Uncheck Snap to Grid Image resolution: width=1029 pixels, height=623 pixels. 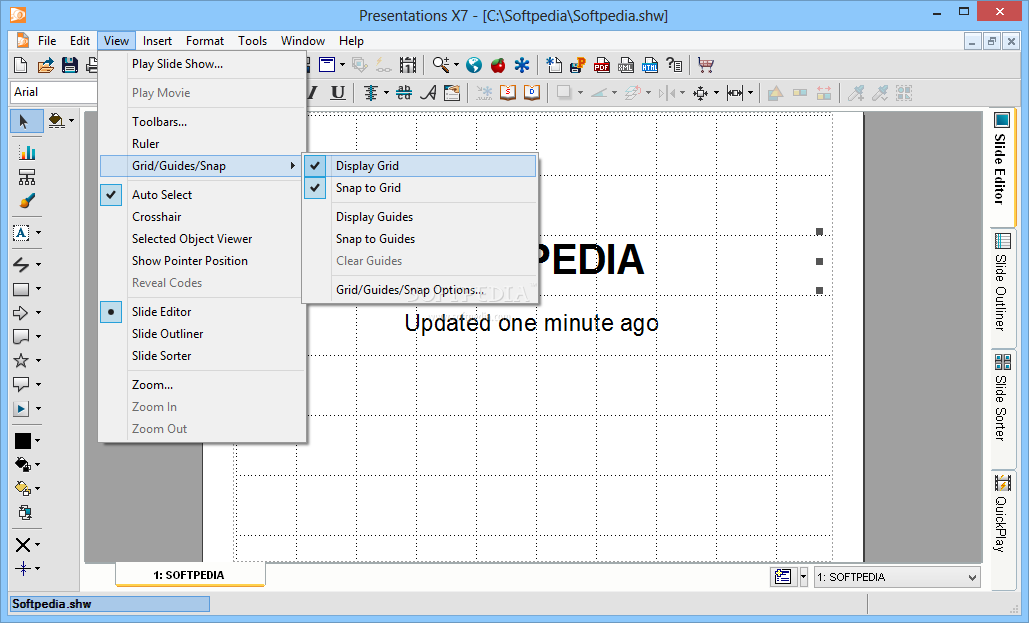pos(419,188)
